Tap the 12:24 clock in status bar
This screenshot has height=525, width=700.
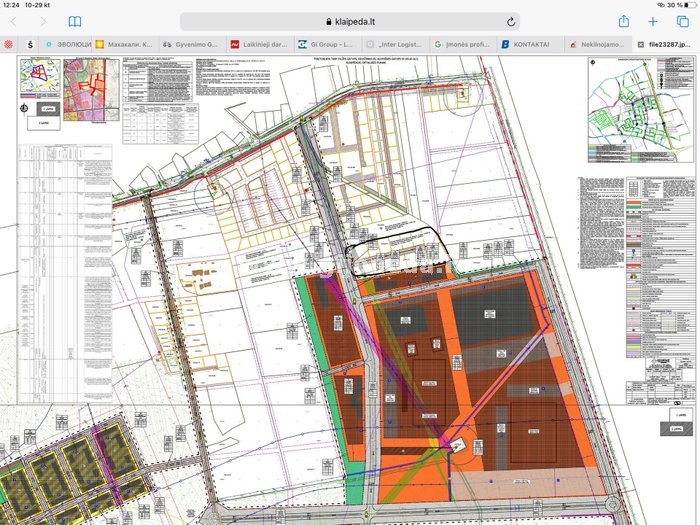pos(11,5)
